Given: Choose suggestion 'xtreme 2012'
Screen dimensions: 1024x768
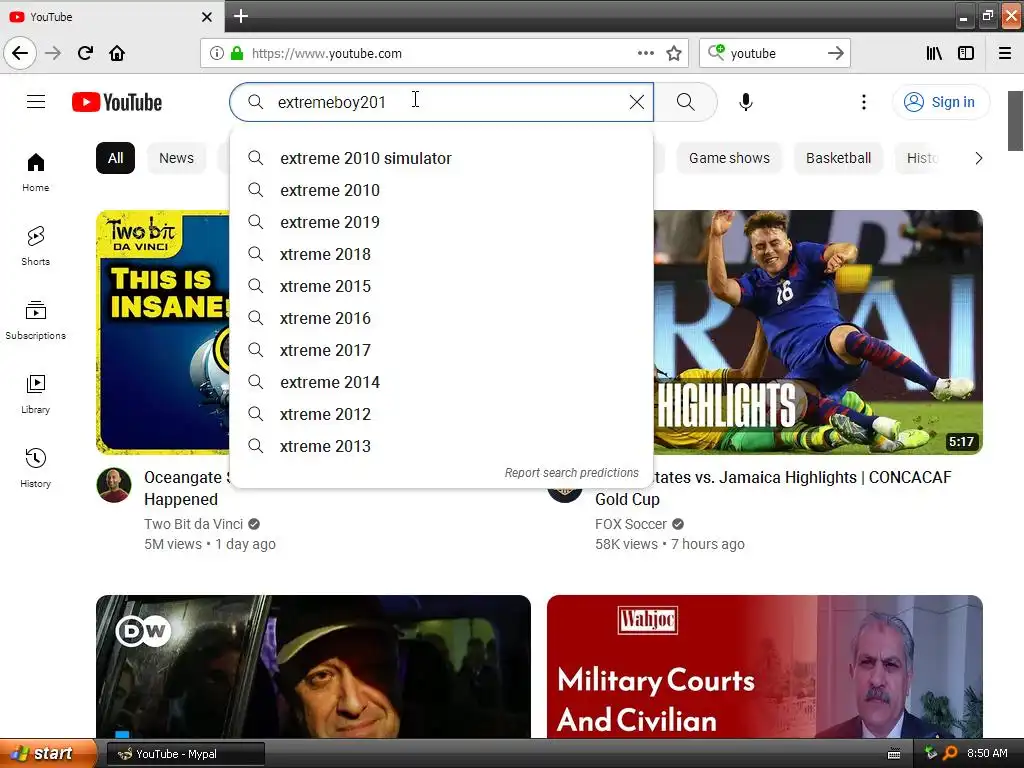Looking at the screenshot, I should [441, 414].
